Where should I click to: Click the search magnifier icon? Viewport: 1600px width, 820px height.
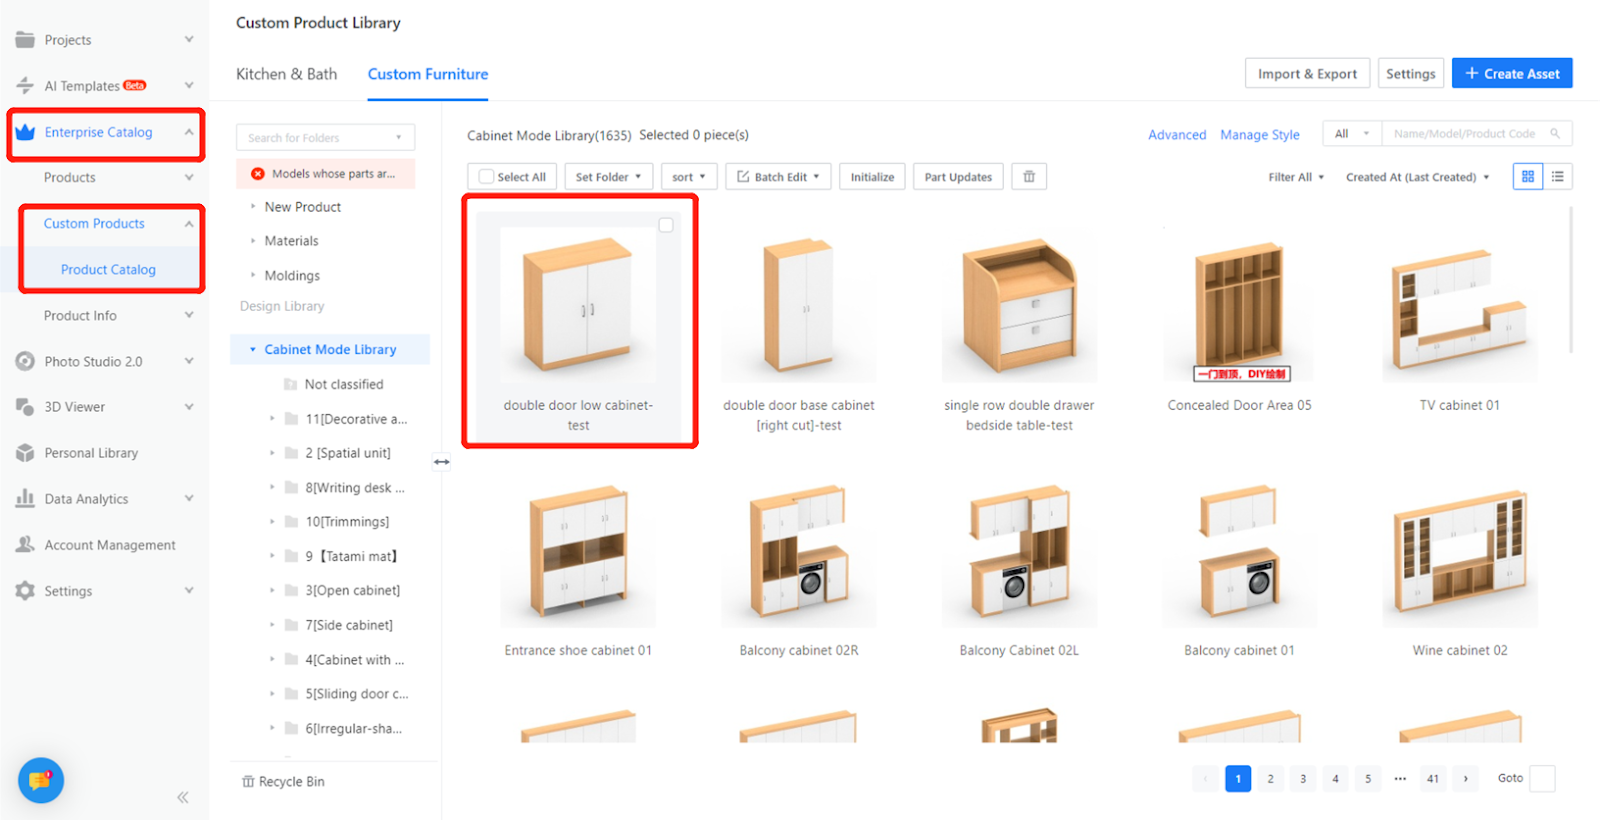1555,134
